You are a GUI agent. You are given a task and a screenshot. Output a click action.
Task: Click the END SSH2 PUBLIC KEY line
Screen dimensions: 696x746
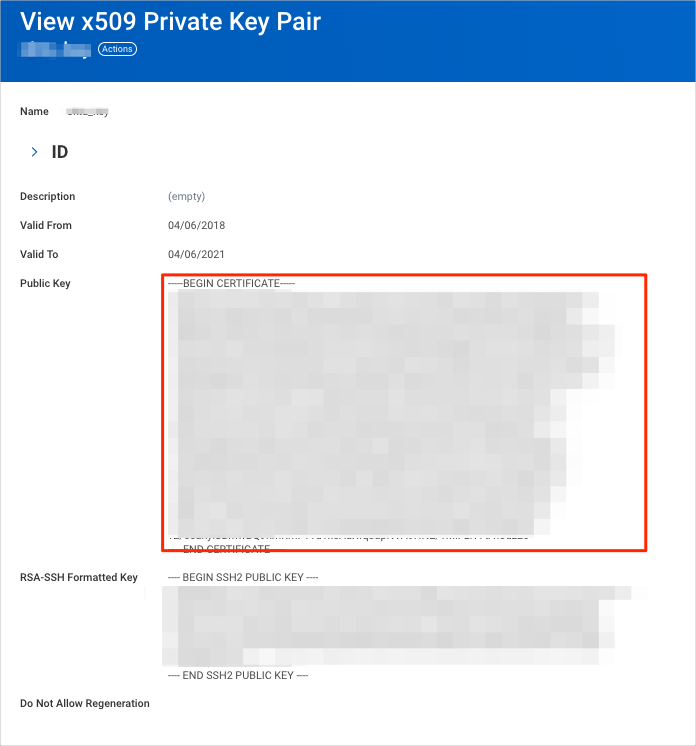click(238, 676)
